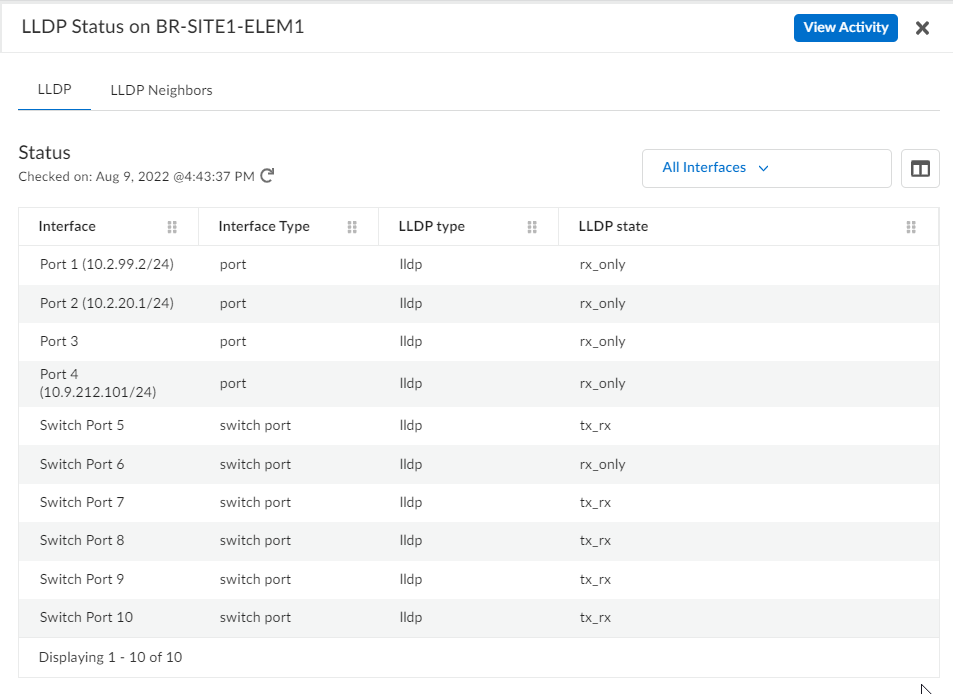Image resolution: width=953 pixels, height=694 pixels.
Task: Refresh the LLDP status check timestamp
Action: 265,175
